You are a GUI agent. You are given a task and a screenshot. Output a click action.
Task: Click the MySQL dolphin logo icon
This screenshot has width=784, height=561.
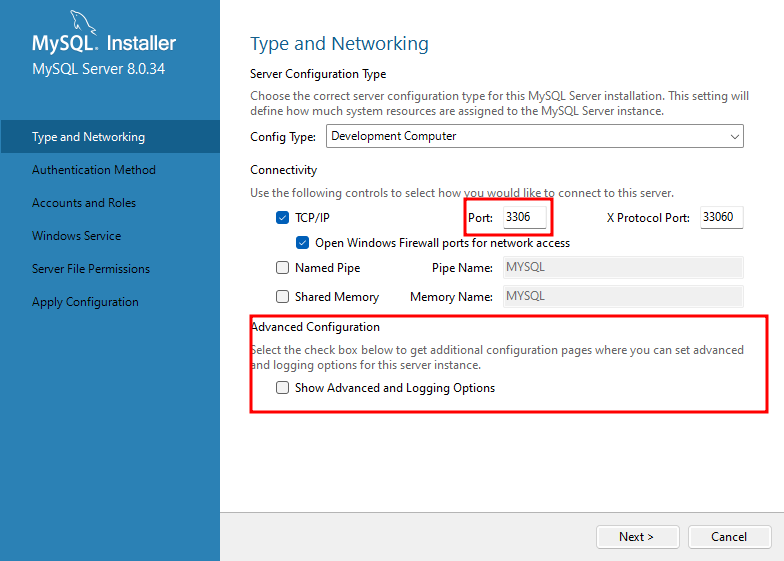[82, 22]
